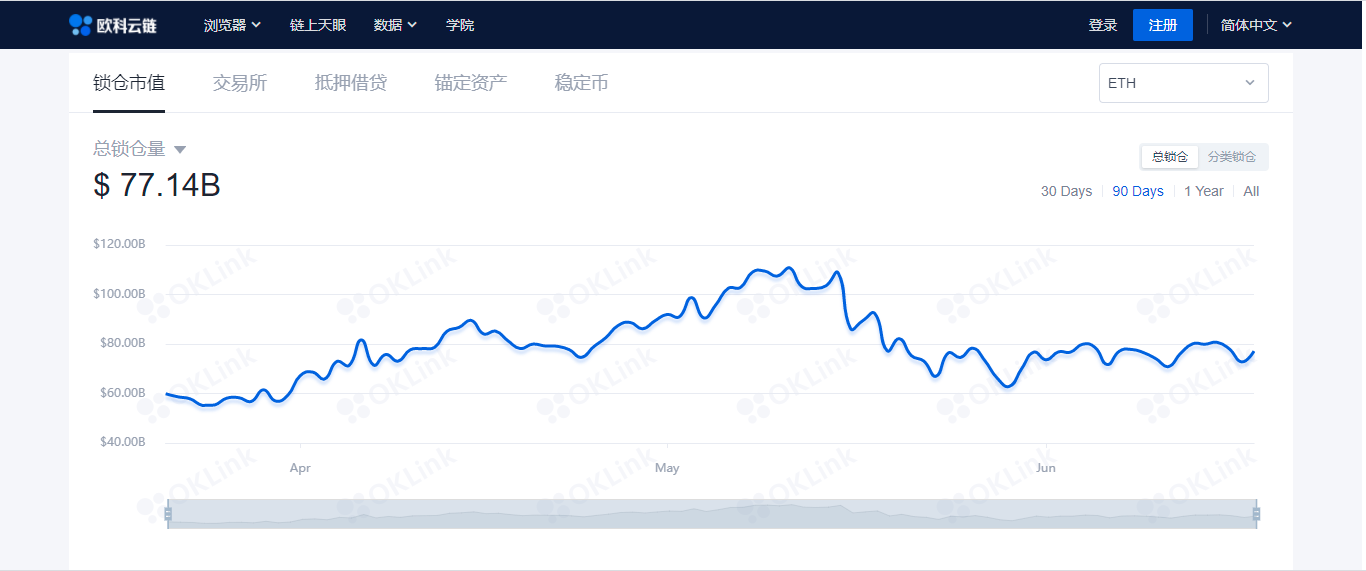1366x571 pixels.
Task: Switch to the 抵押借贷 tab
Action: click(x=351, y=83)
